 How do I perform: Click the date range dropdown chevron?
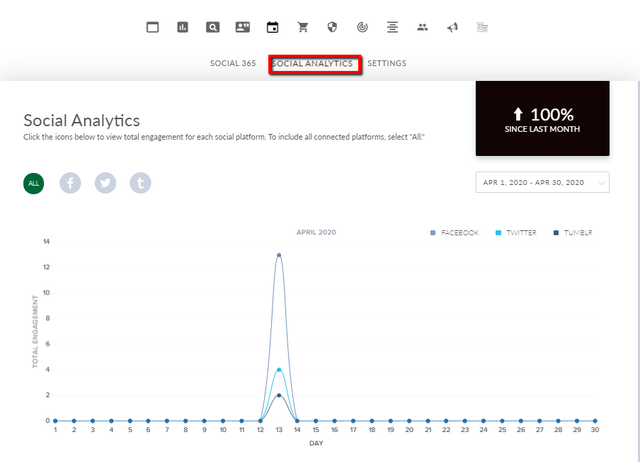tap(601, 183)
